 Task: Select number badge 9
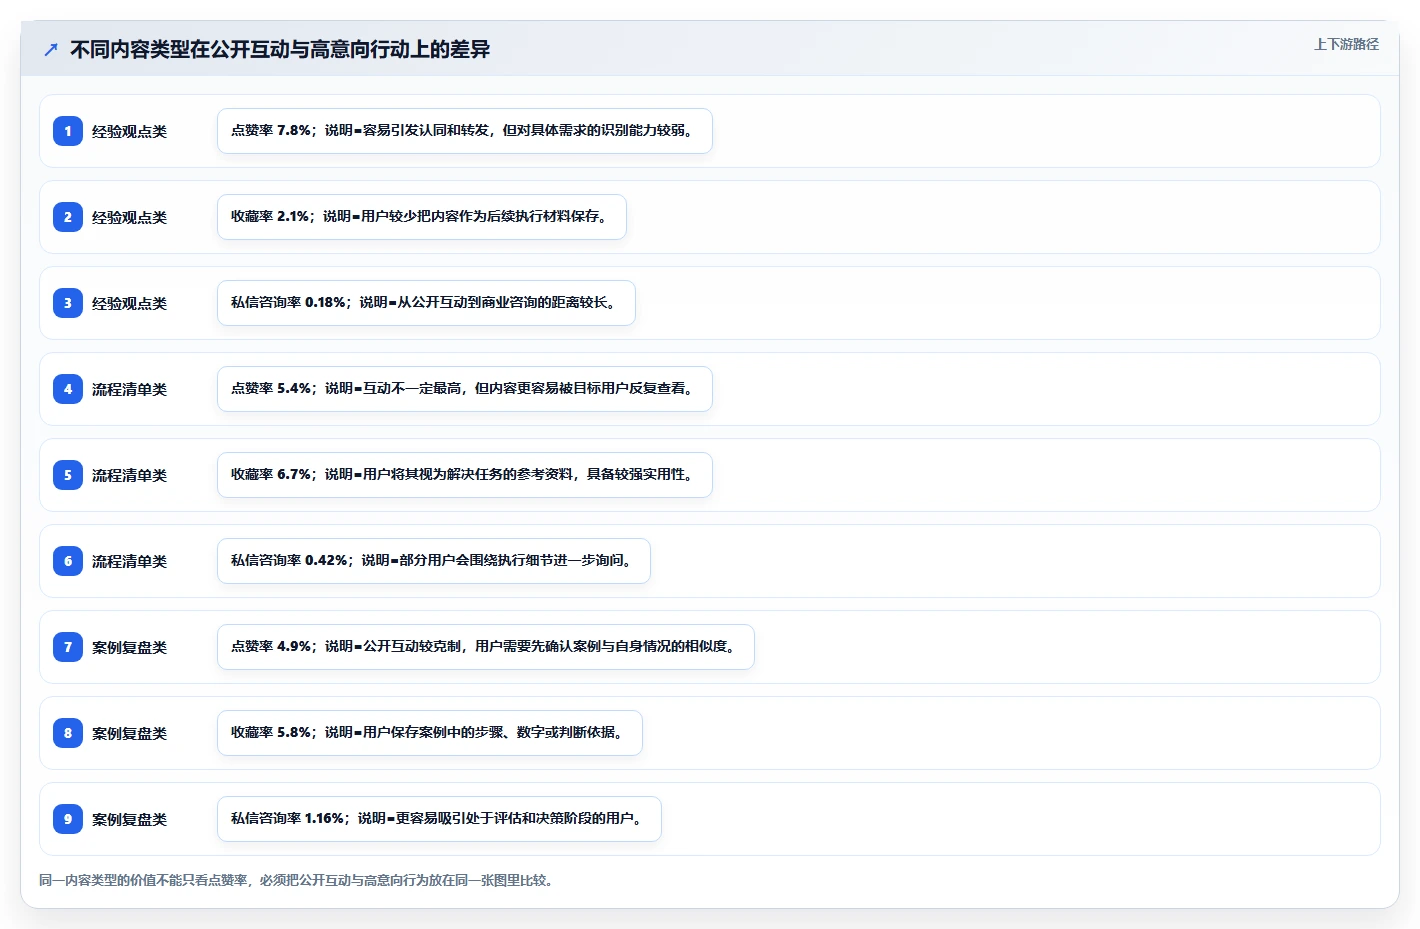pos(68,819)
